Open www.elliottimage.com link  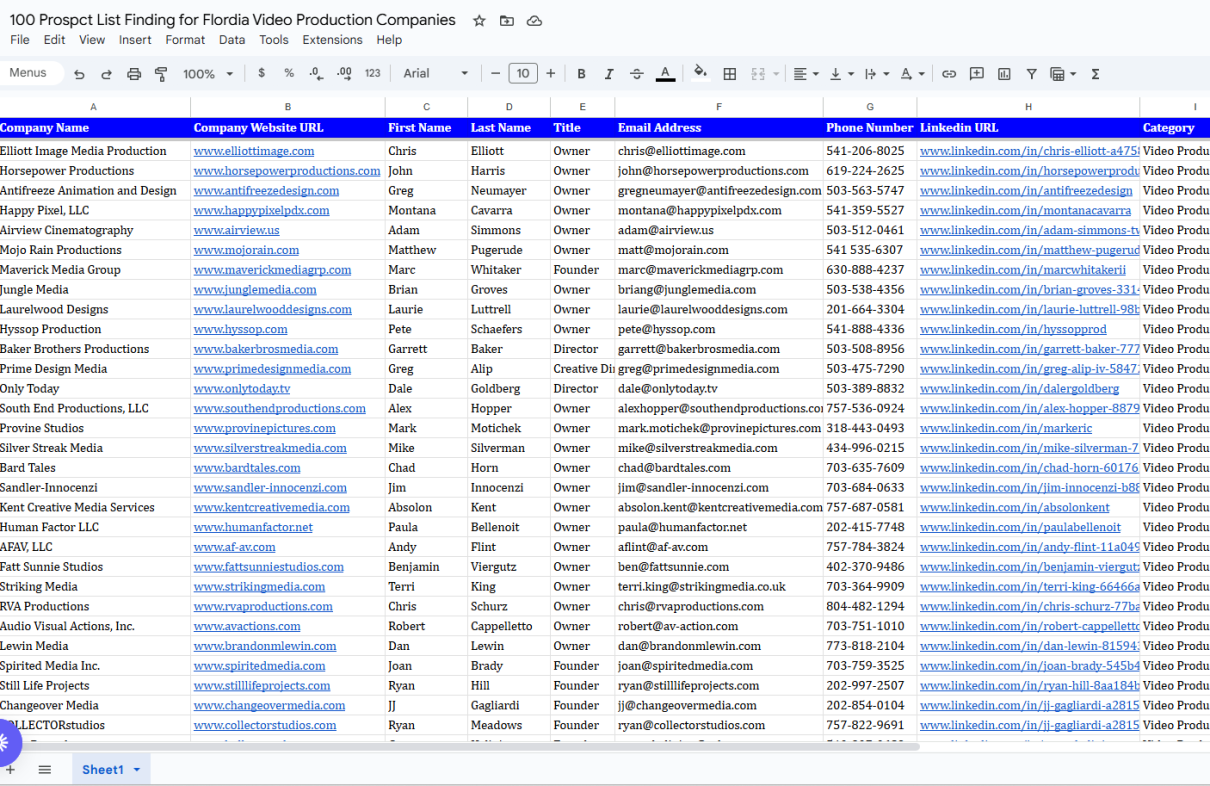point(254,151)
